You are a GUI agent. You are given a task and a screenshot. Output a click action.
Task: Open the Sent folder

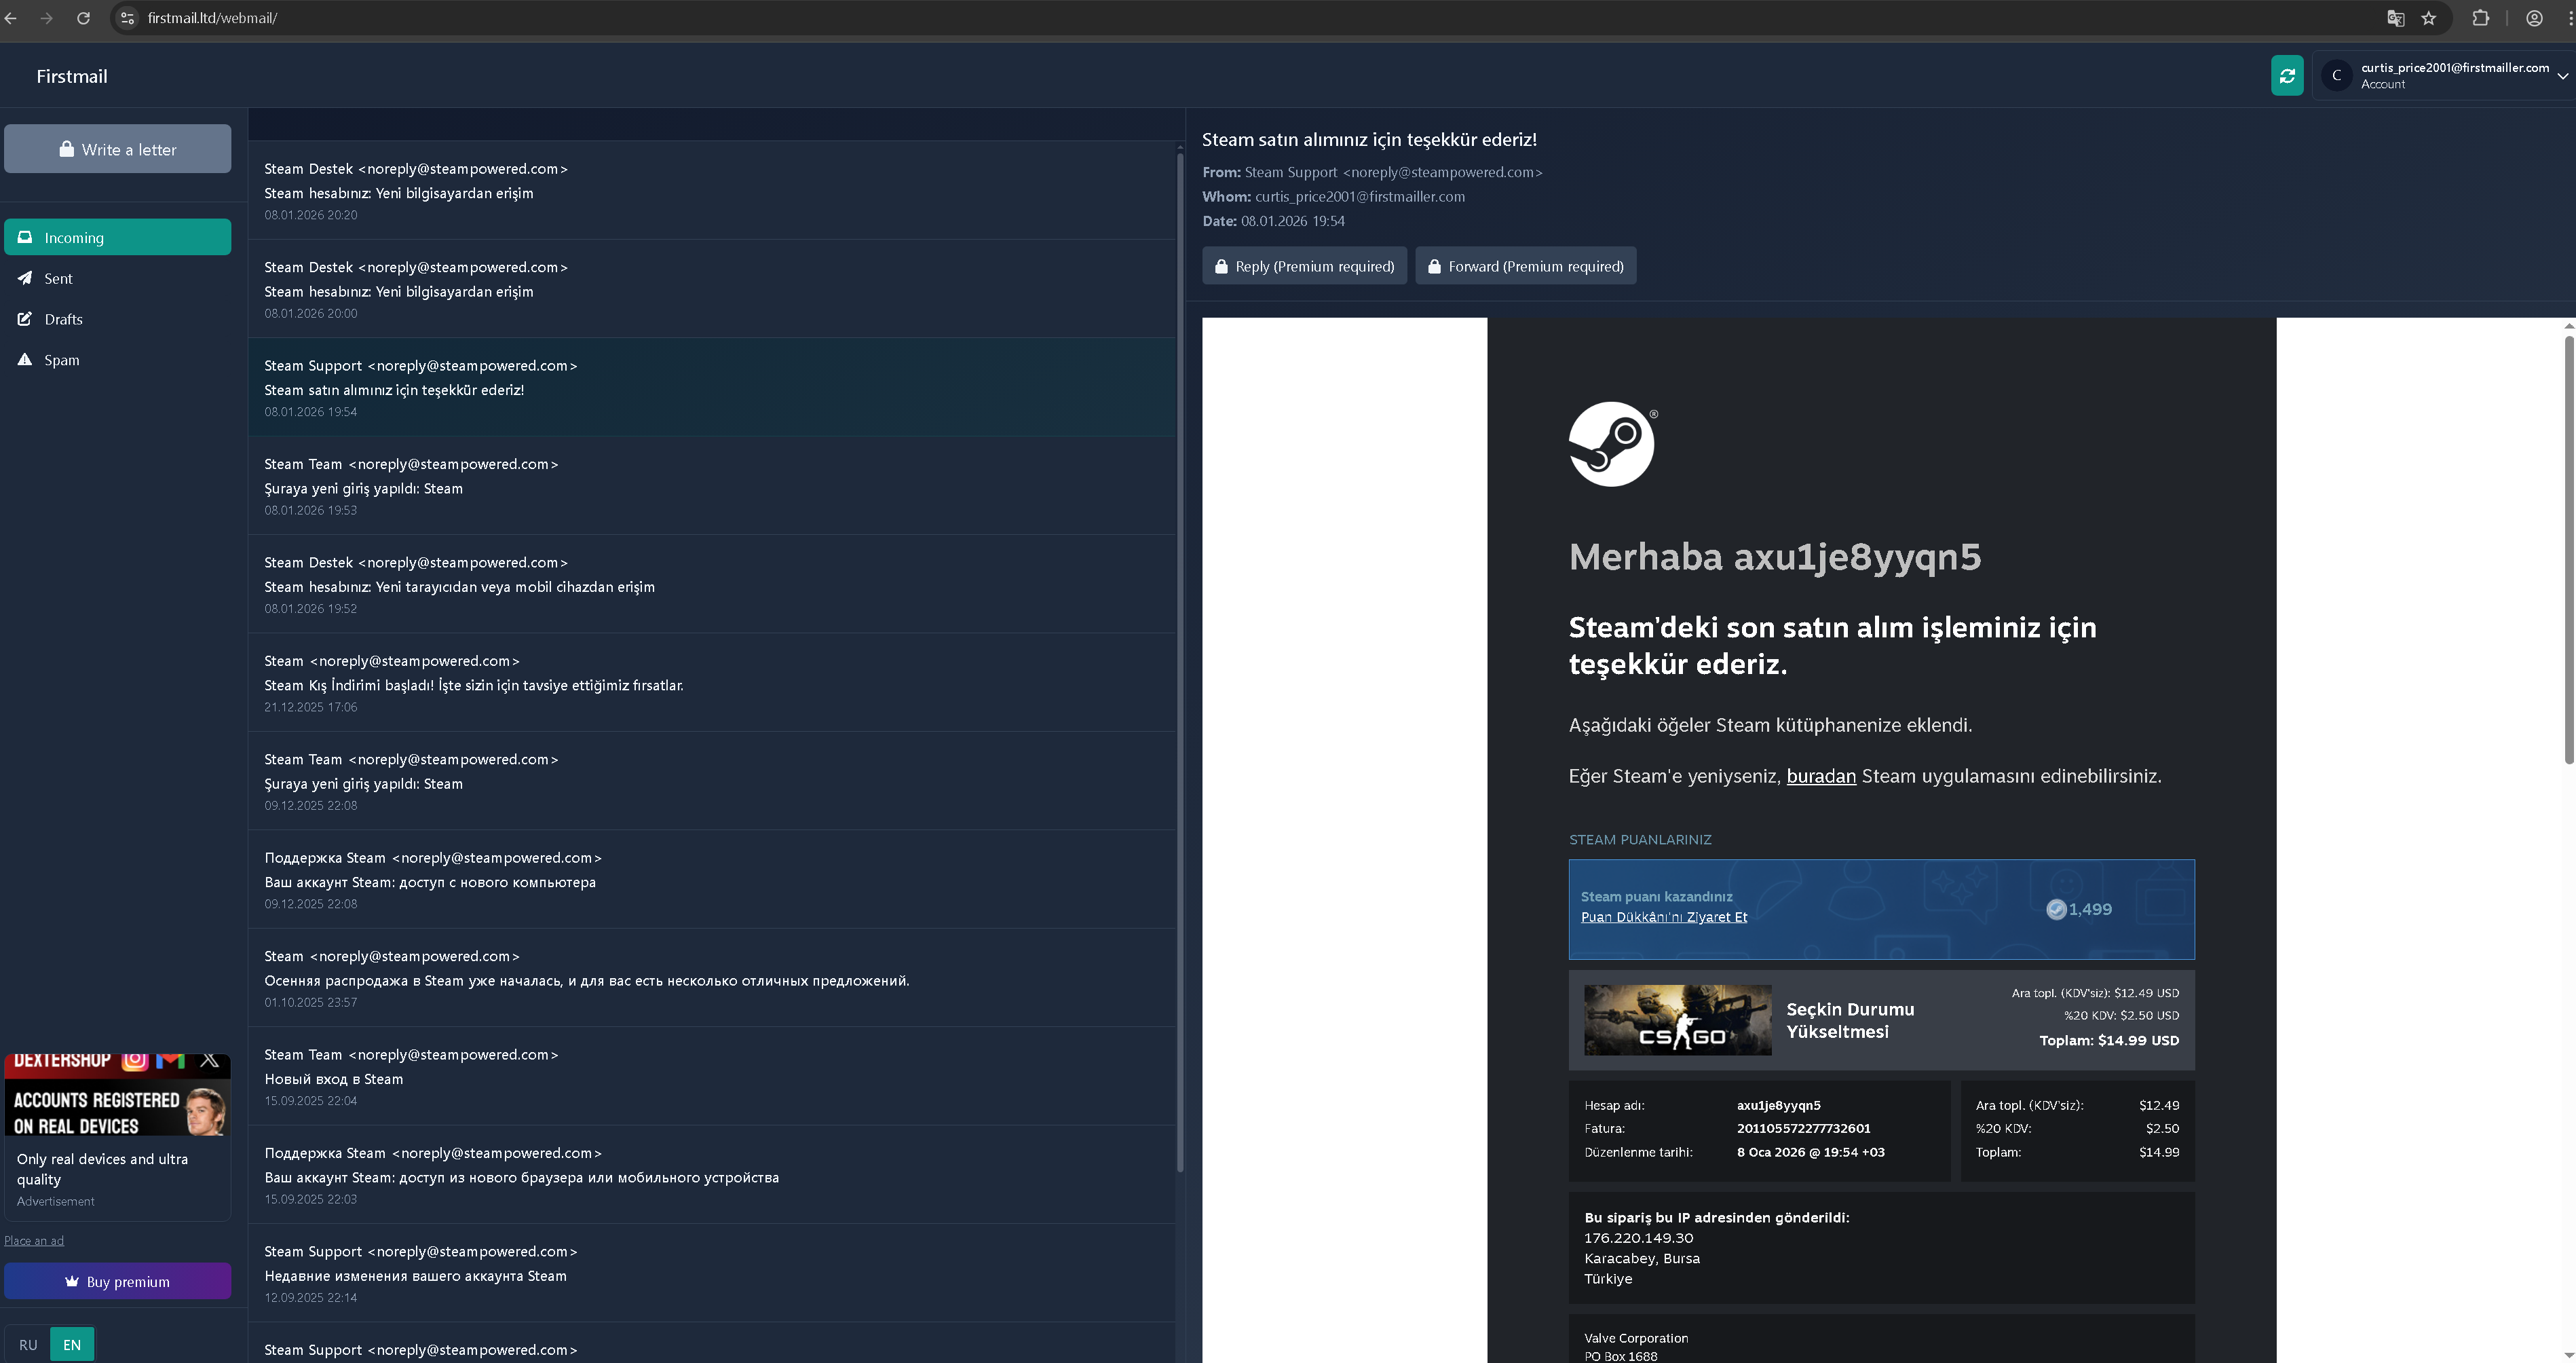(118, 278)
